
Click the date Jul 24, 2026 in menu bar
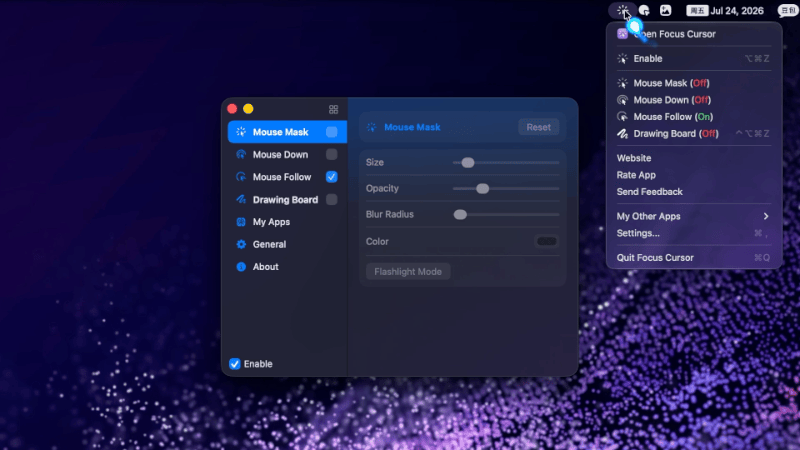click(x=737, y=11)
